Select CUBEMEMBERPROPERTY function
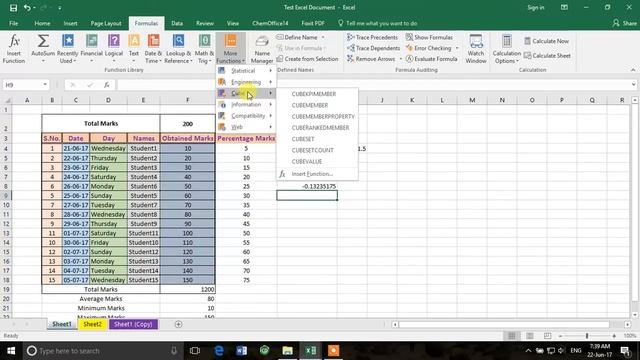 323,116
